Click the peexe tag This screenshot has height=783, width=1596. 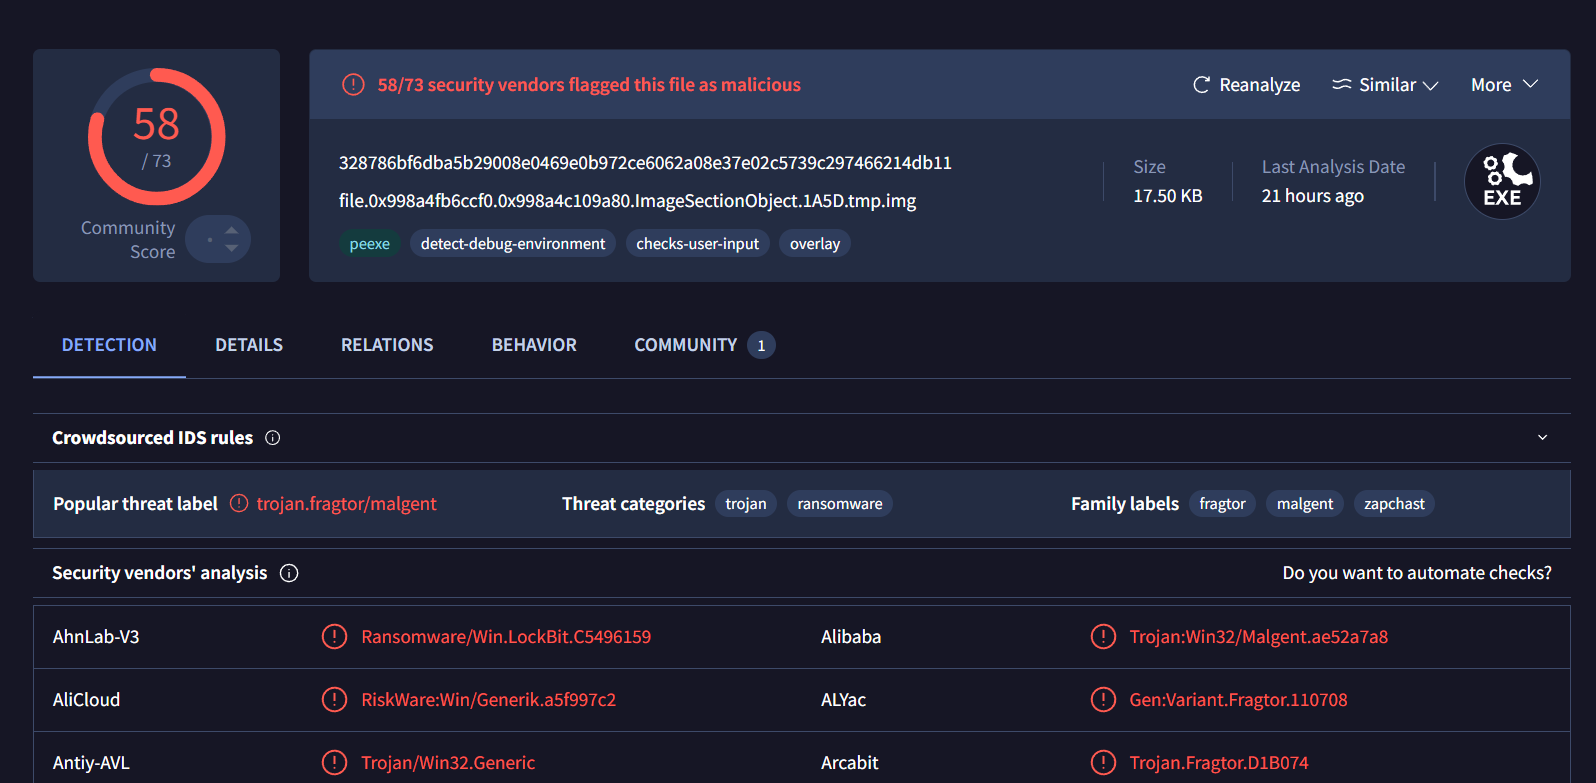(x=370, y=244)
